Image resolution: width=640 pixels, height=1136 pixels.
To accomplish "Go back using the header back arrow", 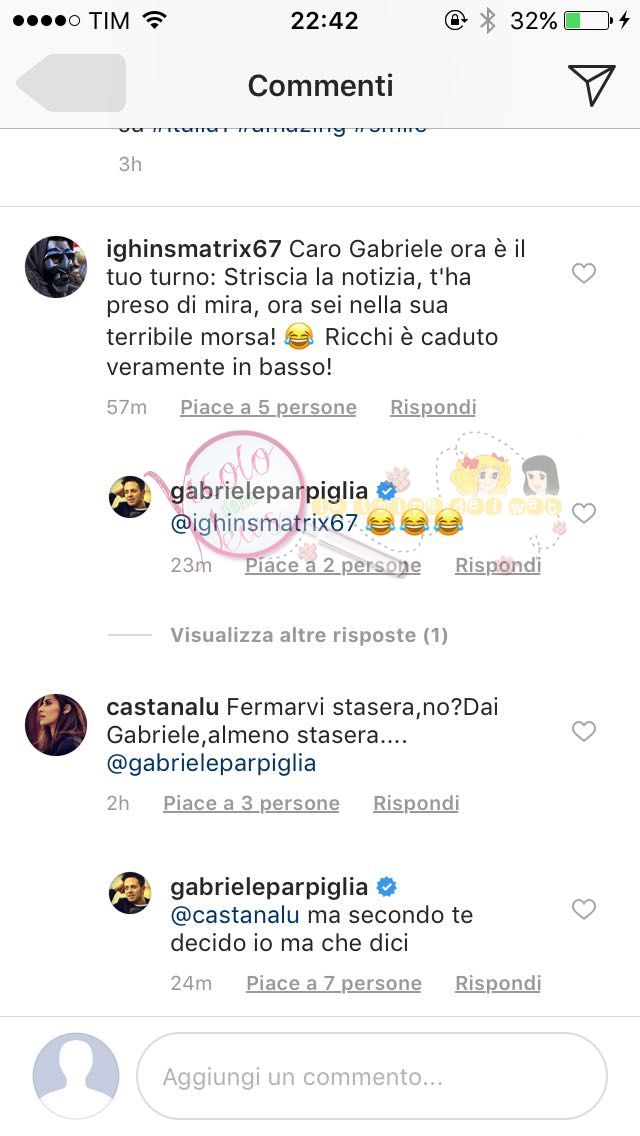I will (71, 83).
